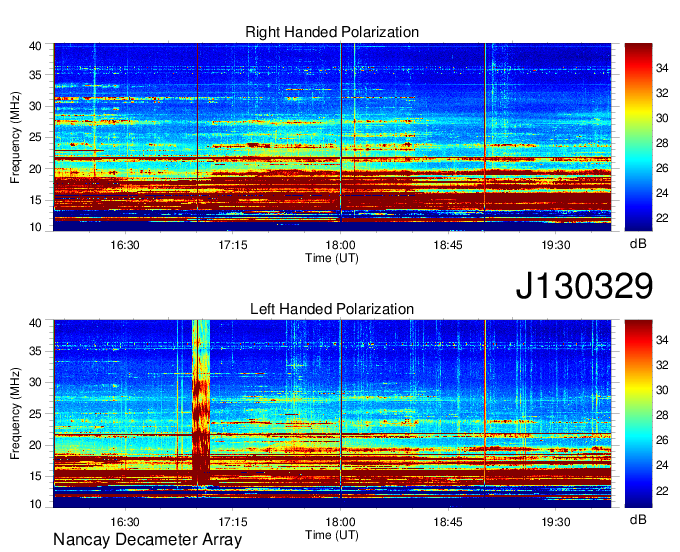This screenshot has width=680, height=552.
Task: Click the J130329 observation identifier
Action: [x=584, y=285]
